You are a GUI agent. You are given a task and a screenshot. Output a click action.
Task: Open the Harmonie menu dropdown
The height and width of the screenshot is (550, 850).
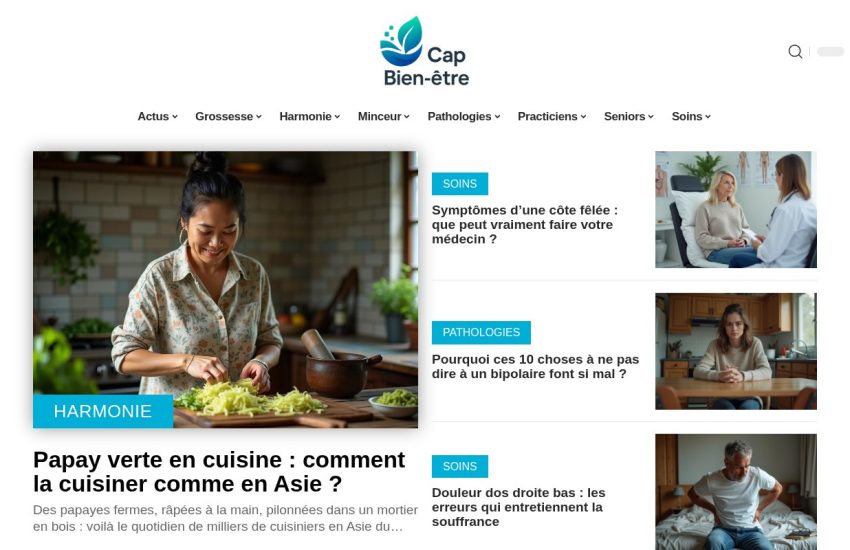click(310, 117)
